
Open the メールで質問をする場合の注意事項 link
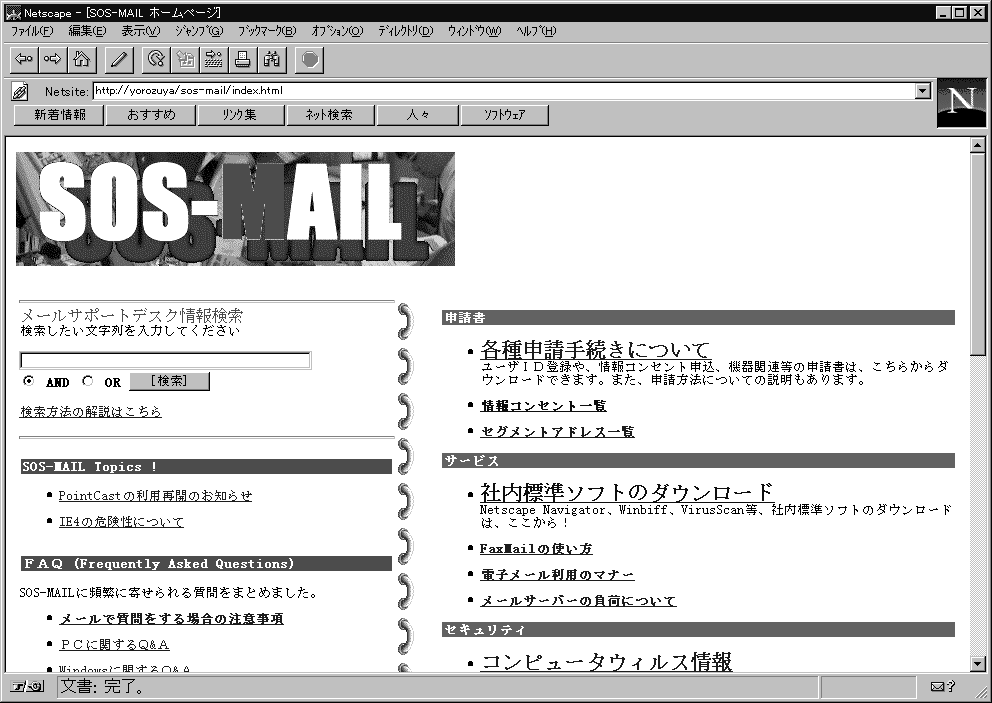(171, 619)
